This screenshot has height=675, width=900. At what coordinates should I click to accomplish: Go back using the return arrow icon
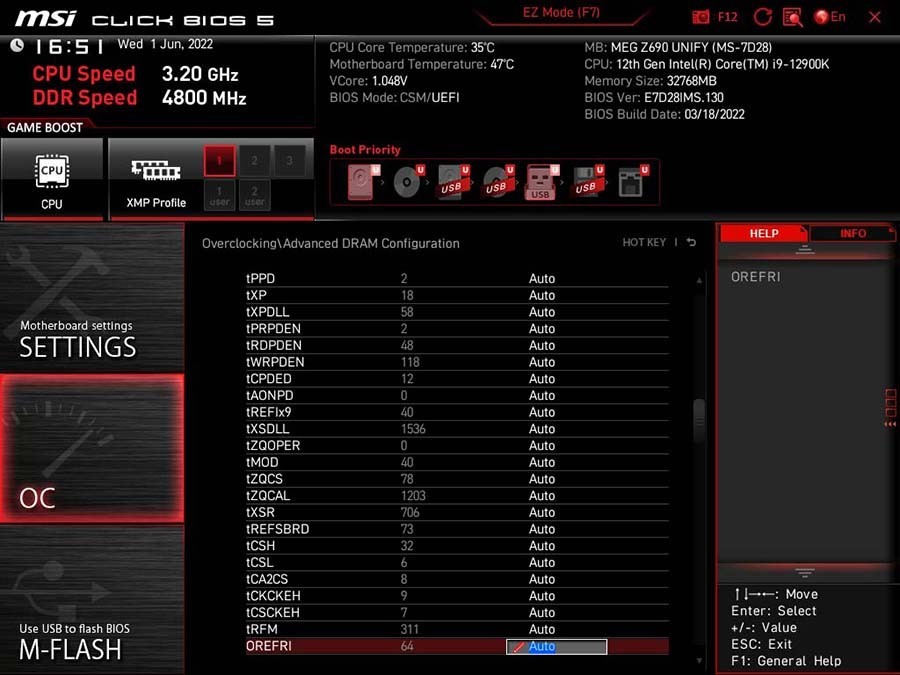[692, 243]
